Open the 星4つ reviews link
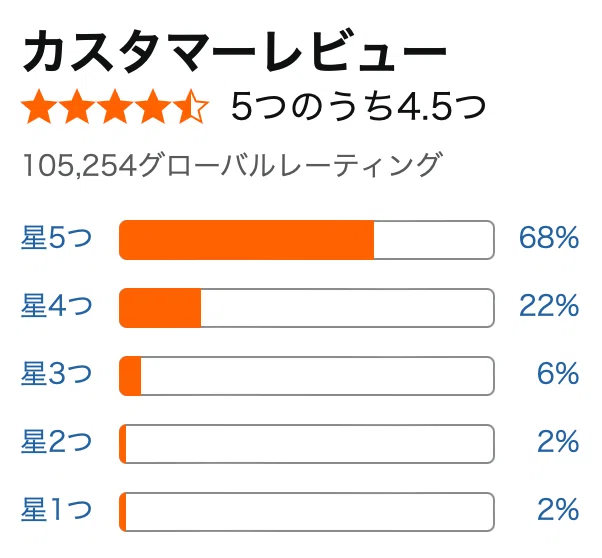 pyautogui.click(x=56, y=306)
